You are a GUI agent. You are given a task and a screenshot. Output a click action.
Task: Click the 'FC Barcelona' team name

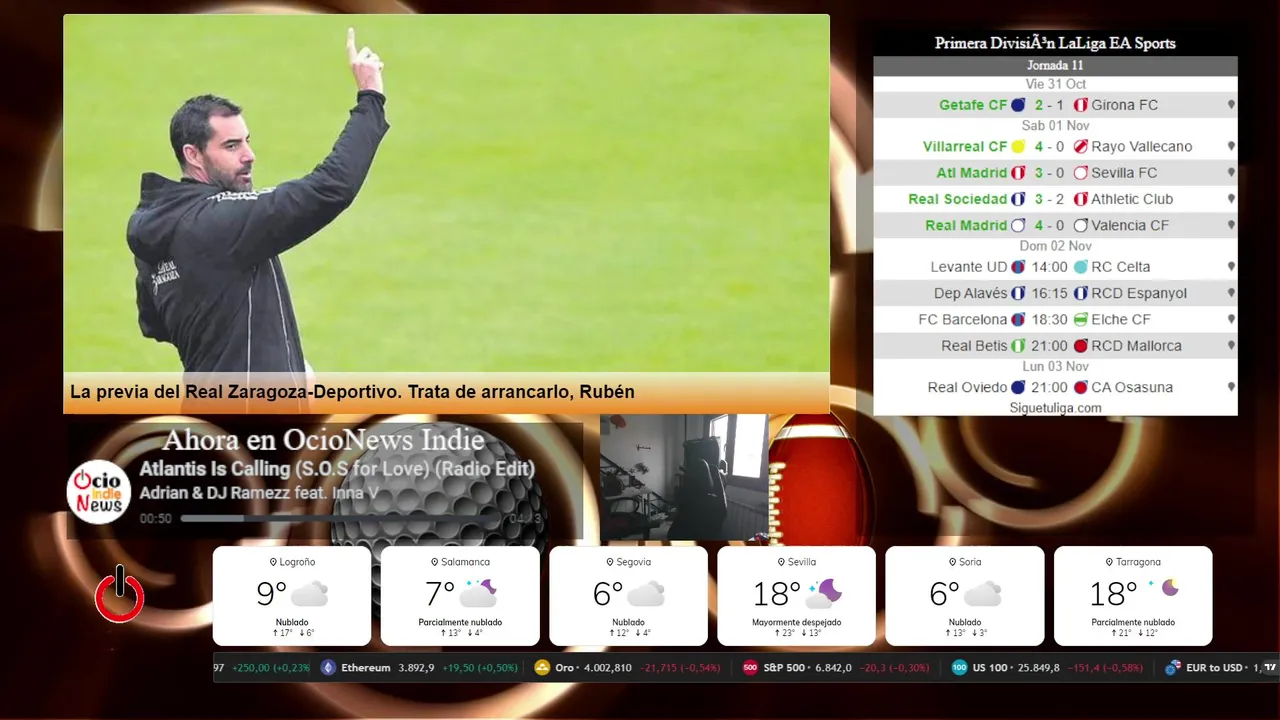click(963, 319)
